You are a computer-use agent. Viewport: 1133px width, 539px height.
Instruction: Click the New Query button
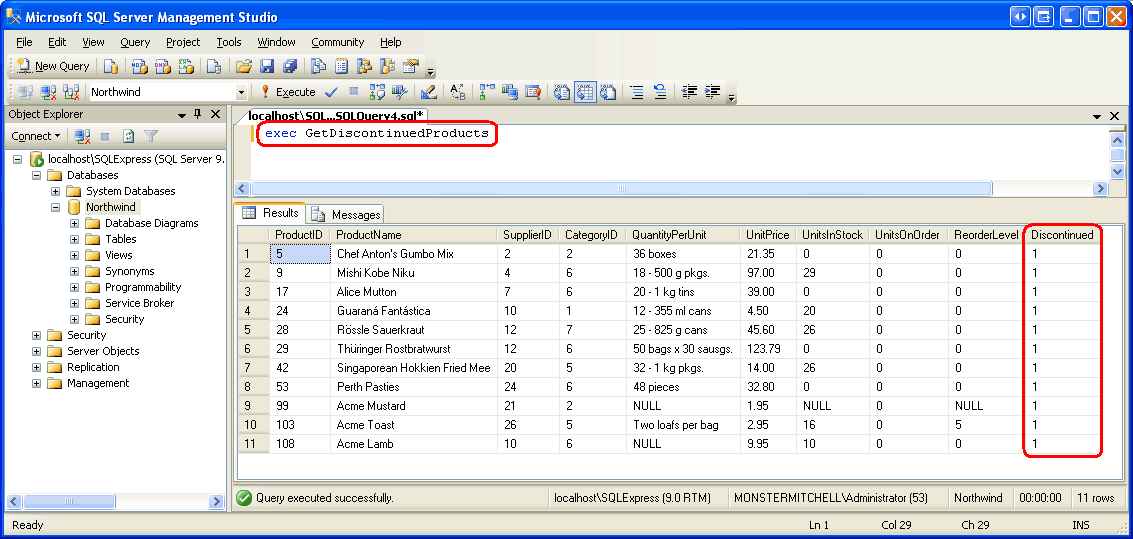click(x=54, y=66)
